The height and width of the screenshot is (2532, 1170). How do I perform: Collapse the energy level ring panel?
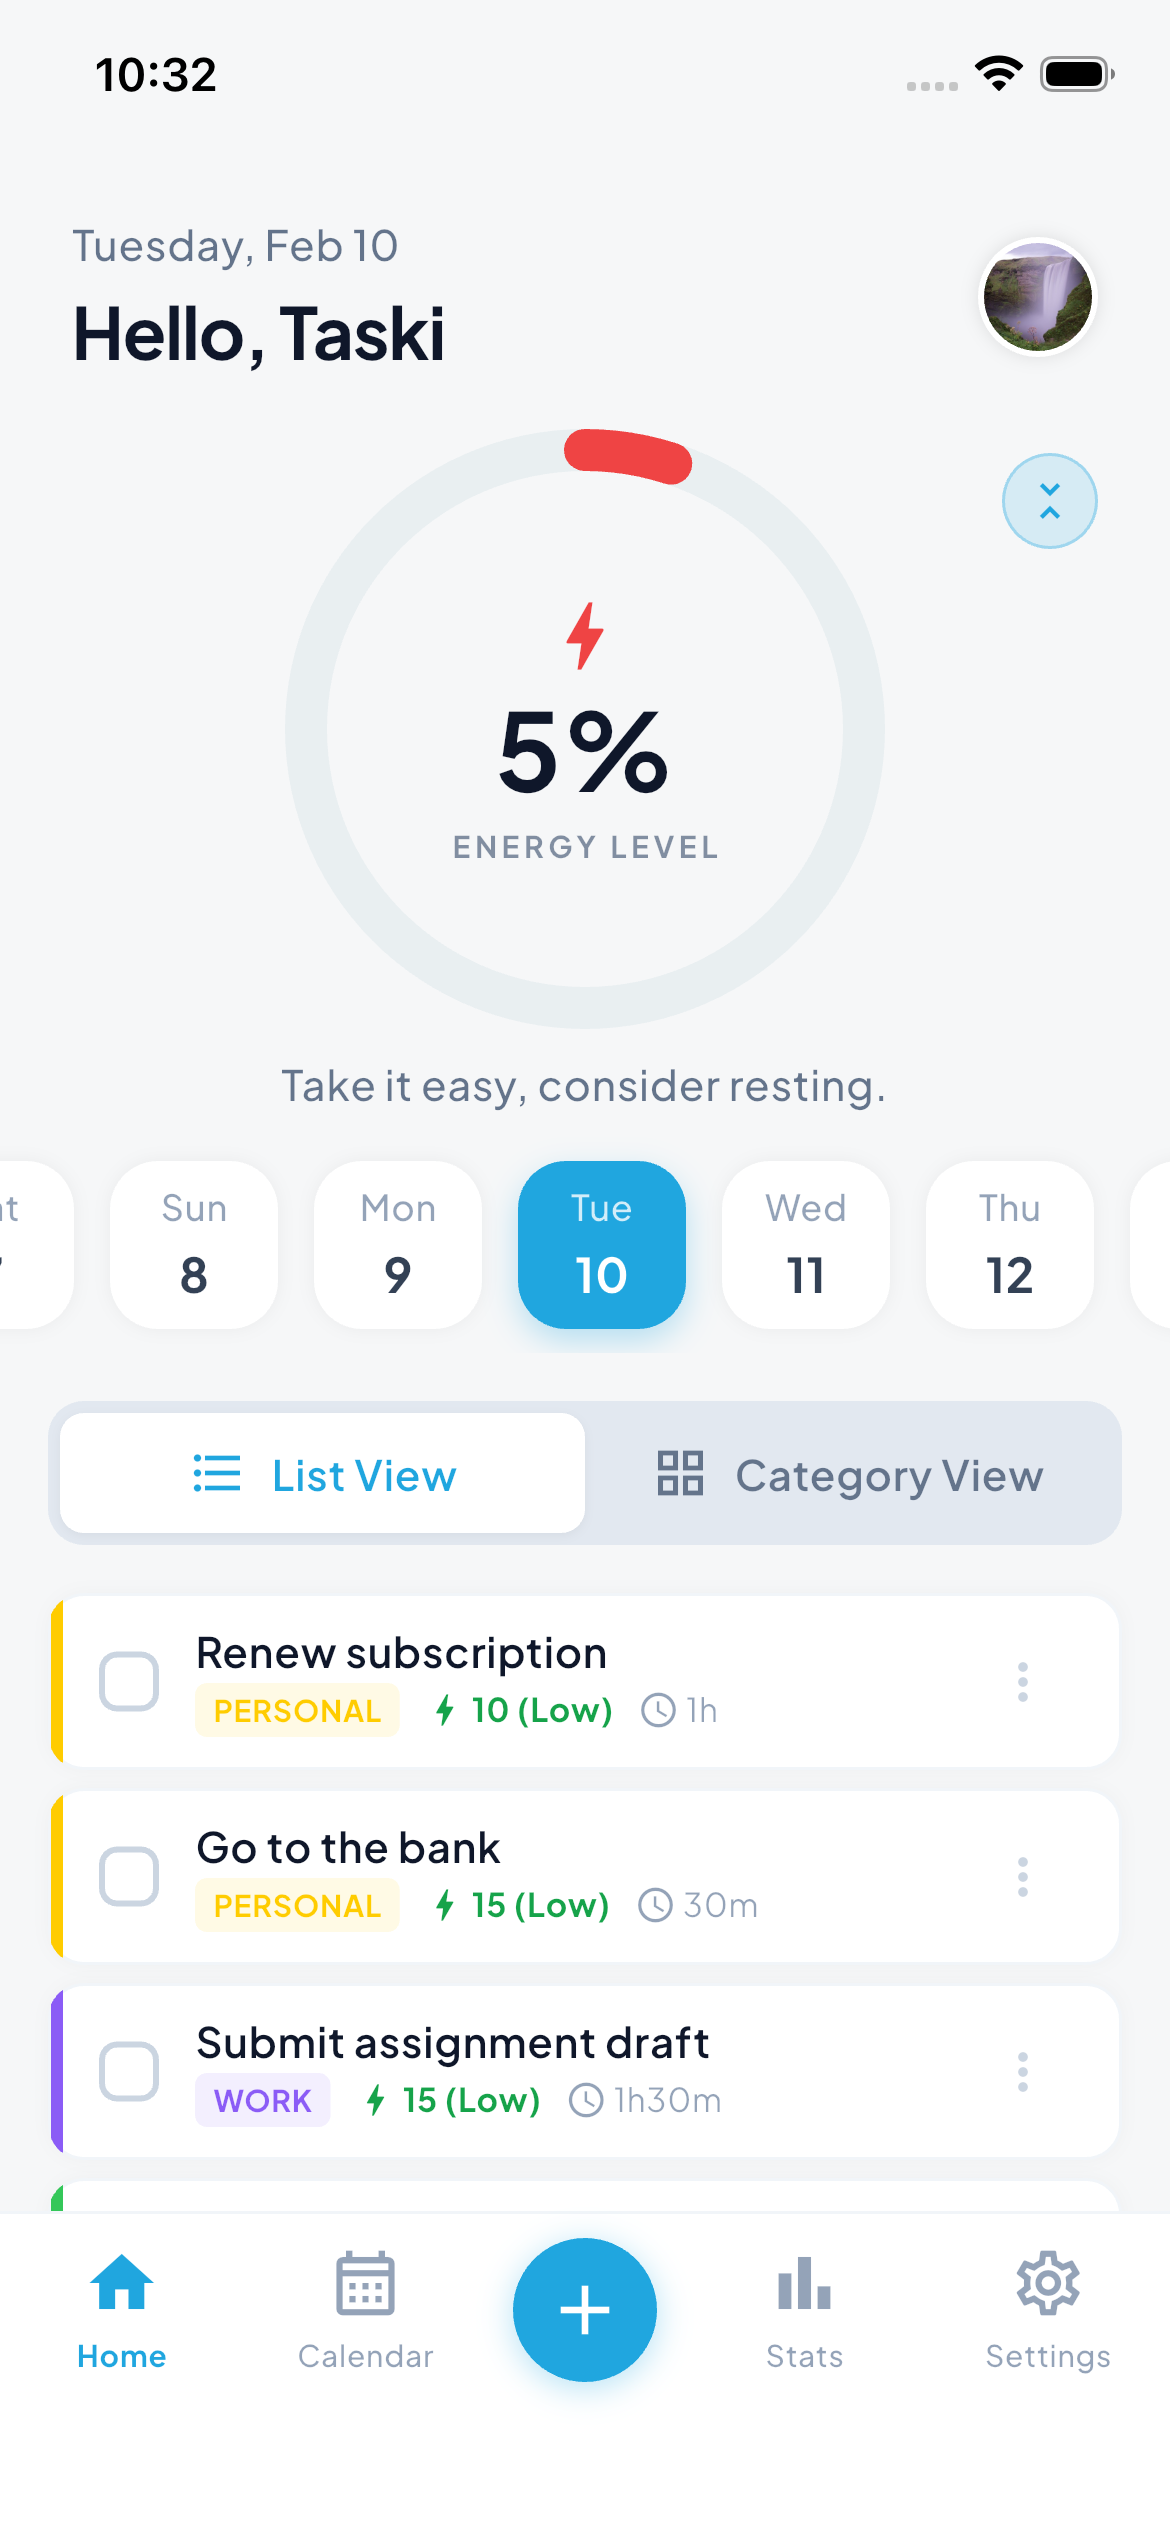1049,501
